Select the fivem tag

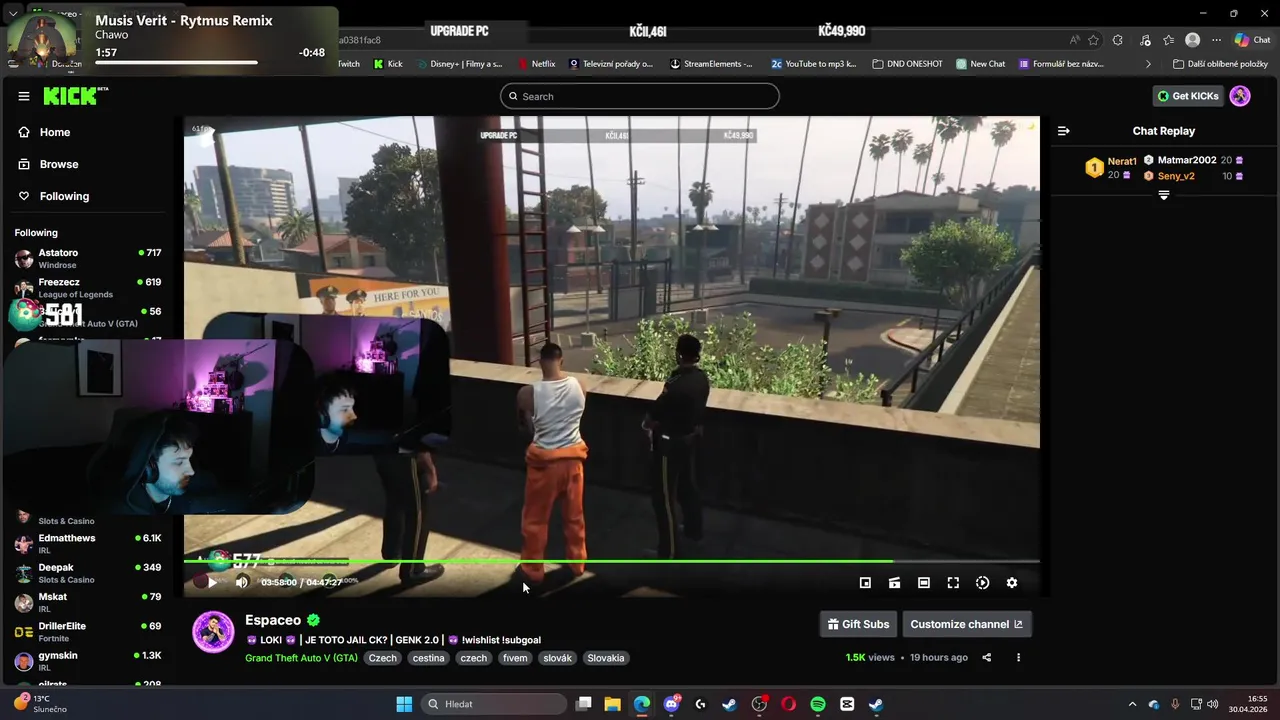[x=515, y=658]
